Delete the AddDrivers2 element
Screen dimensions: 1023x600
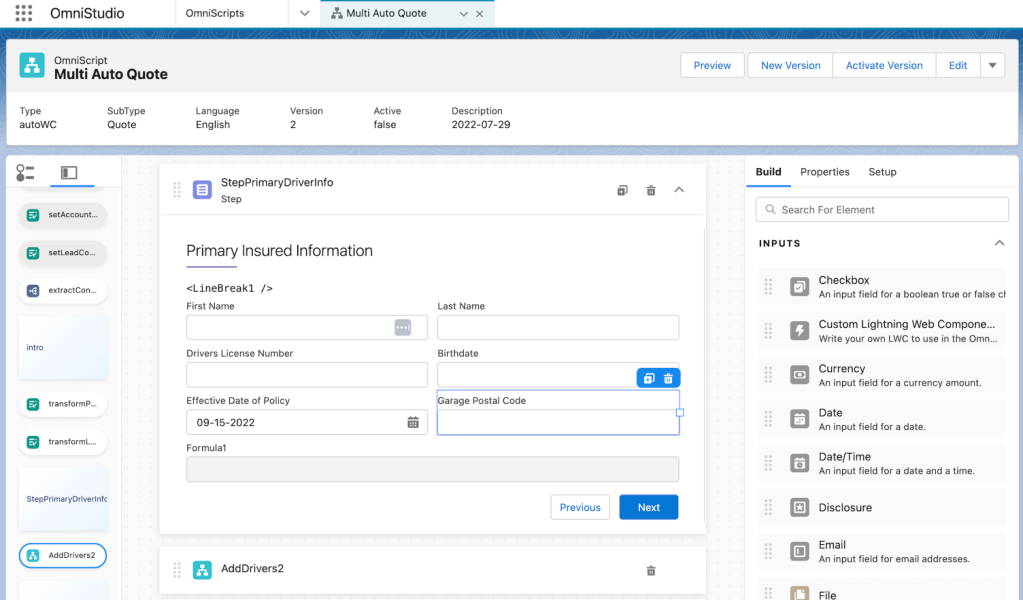pos(650,571)
